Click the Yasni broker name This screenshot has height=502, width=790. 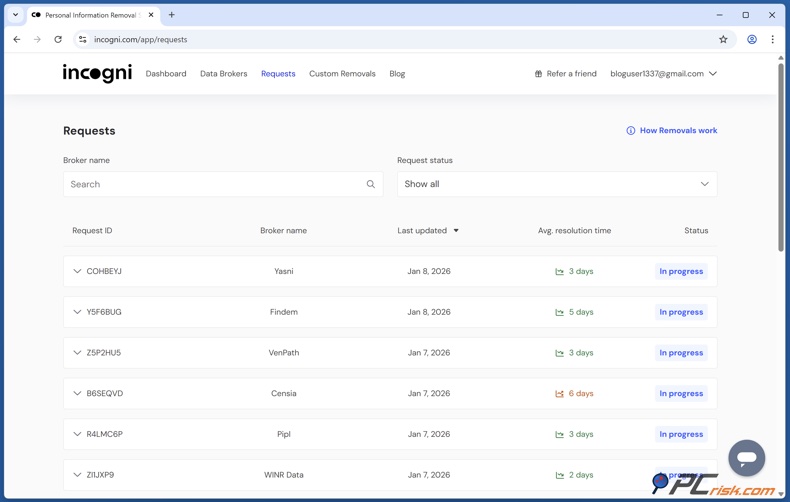point(284,271)
